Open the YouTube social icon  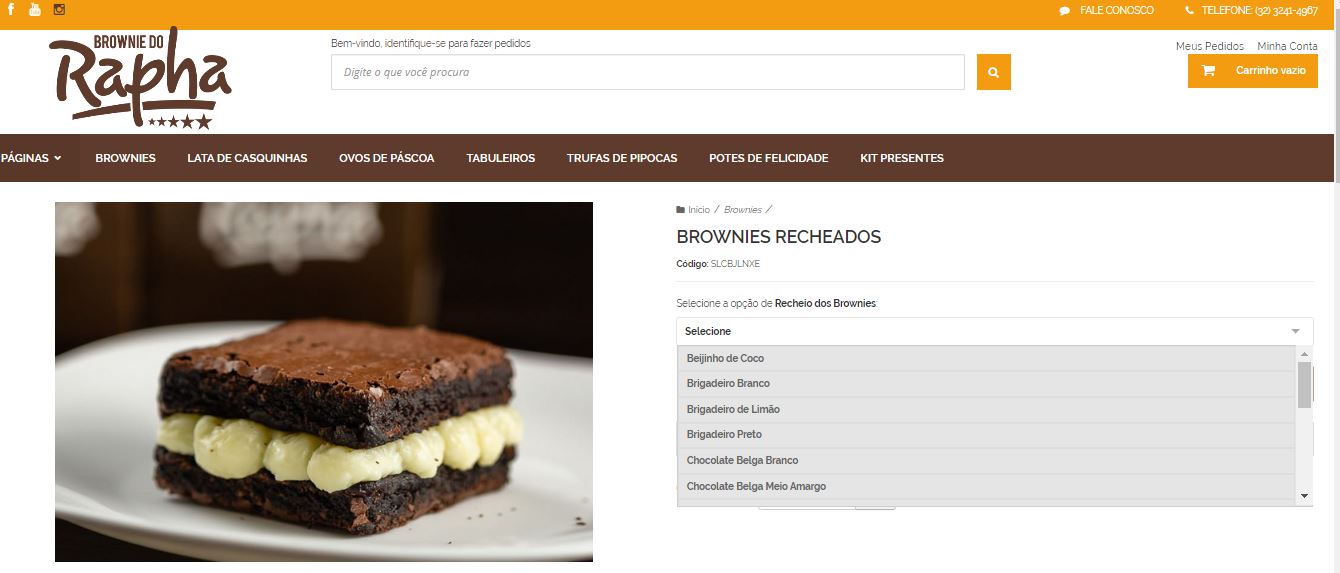[x=35, y=10]
